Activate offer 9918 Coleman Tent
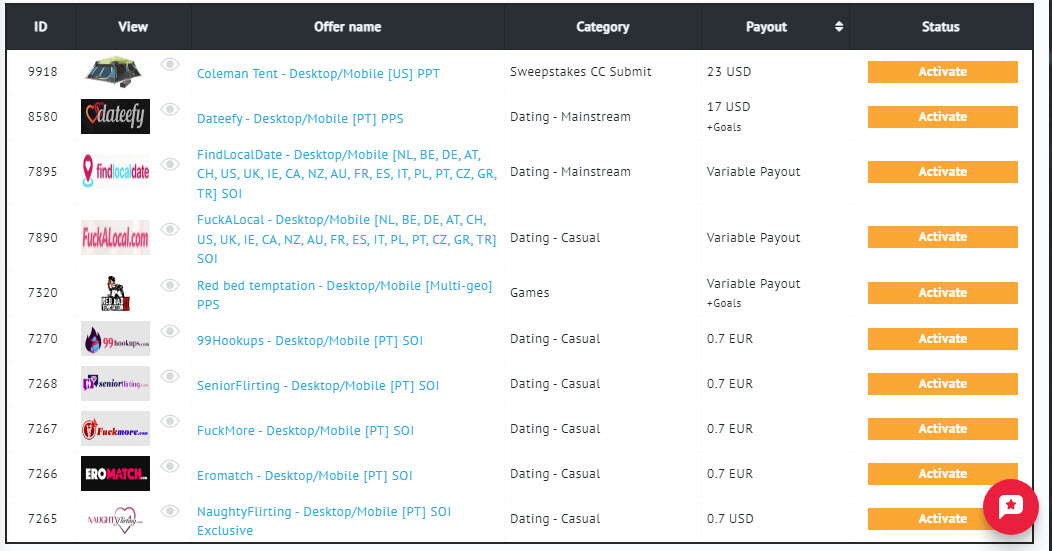The image size is (1052, 551). (x=942, y=72)
